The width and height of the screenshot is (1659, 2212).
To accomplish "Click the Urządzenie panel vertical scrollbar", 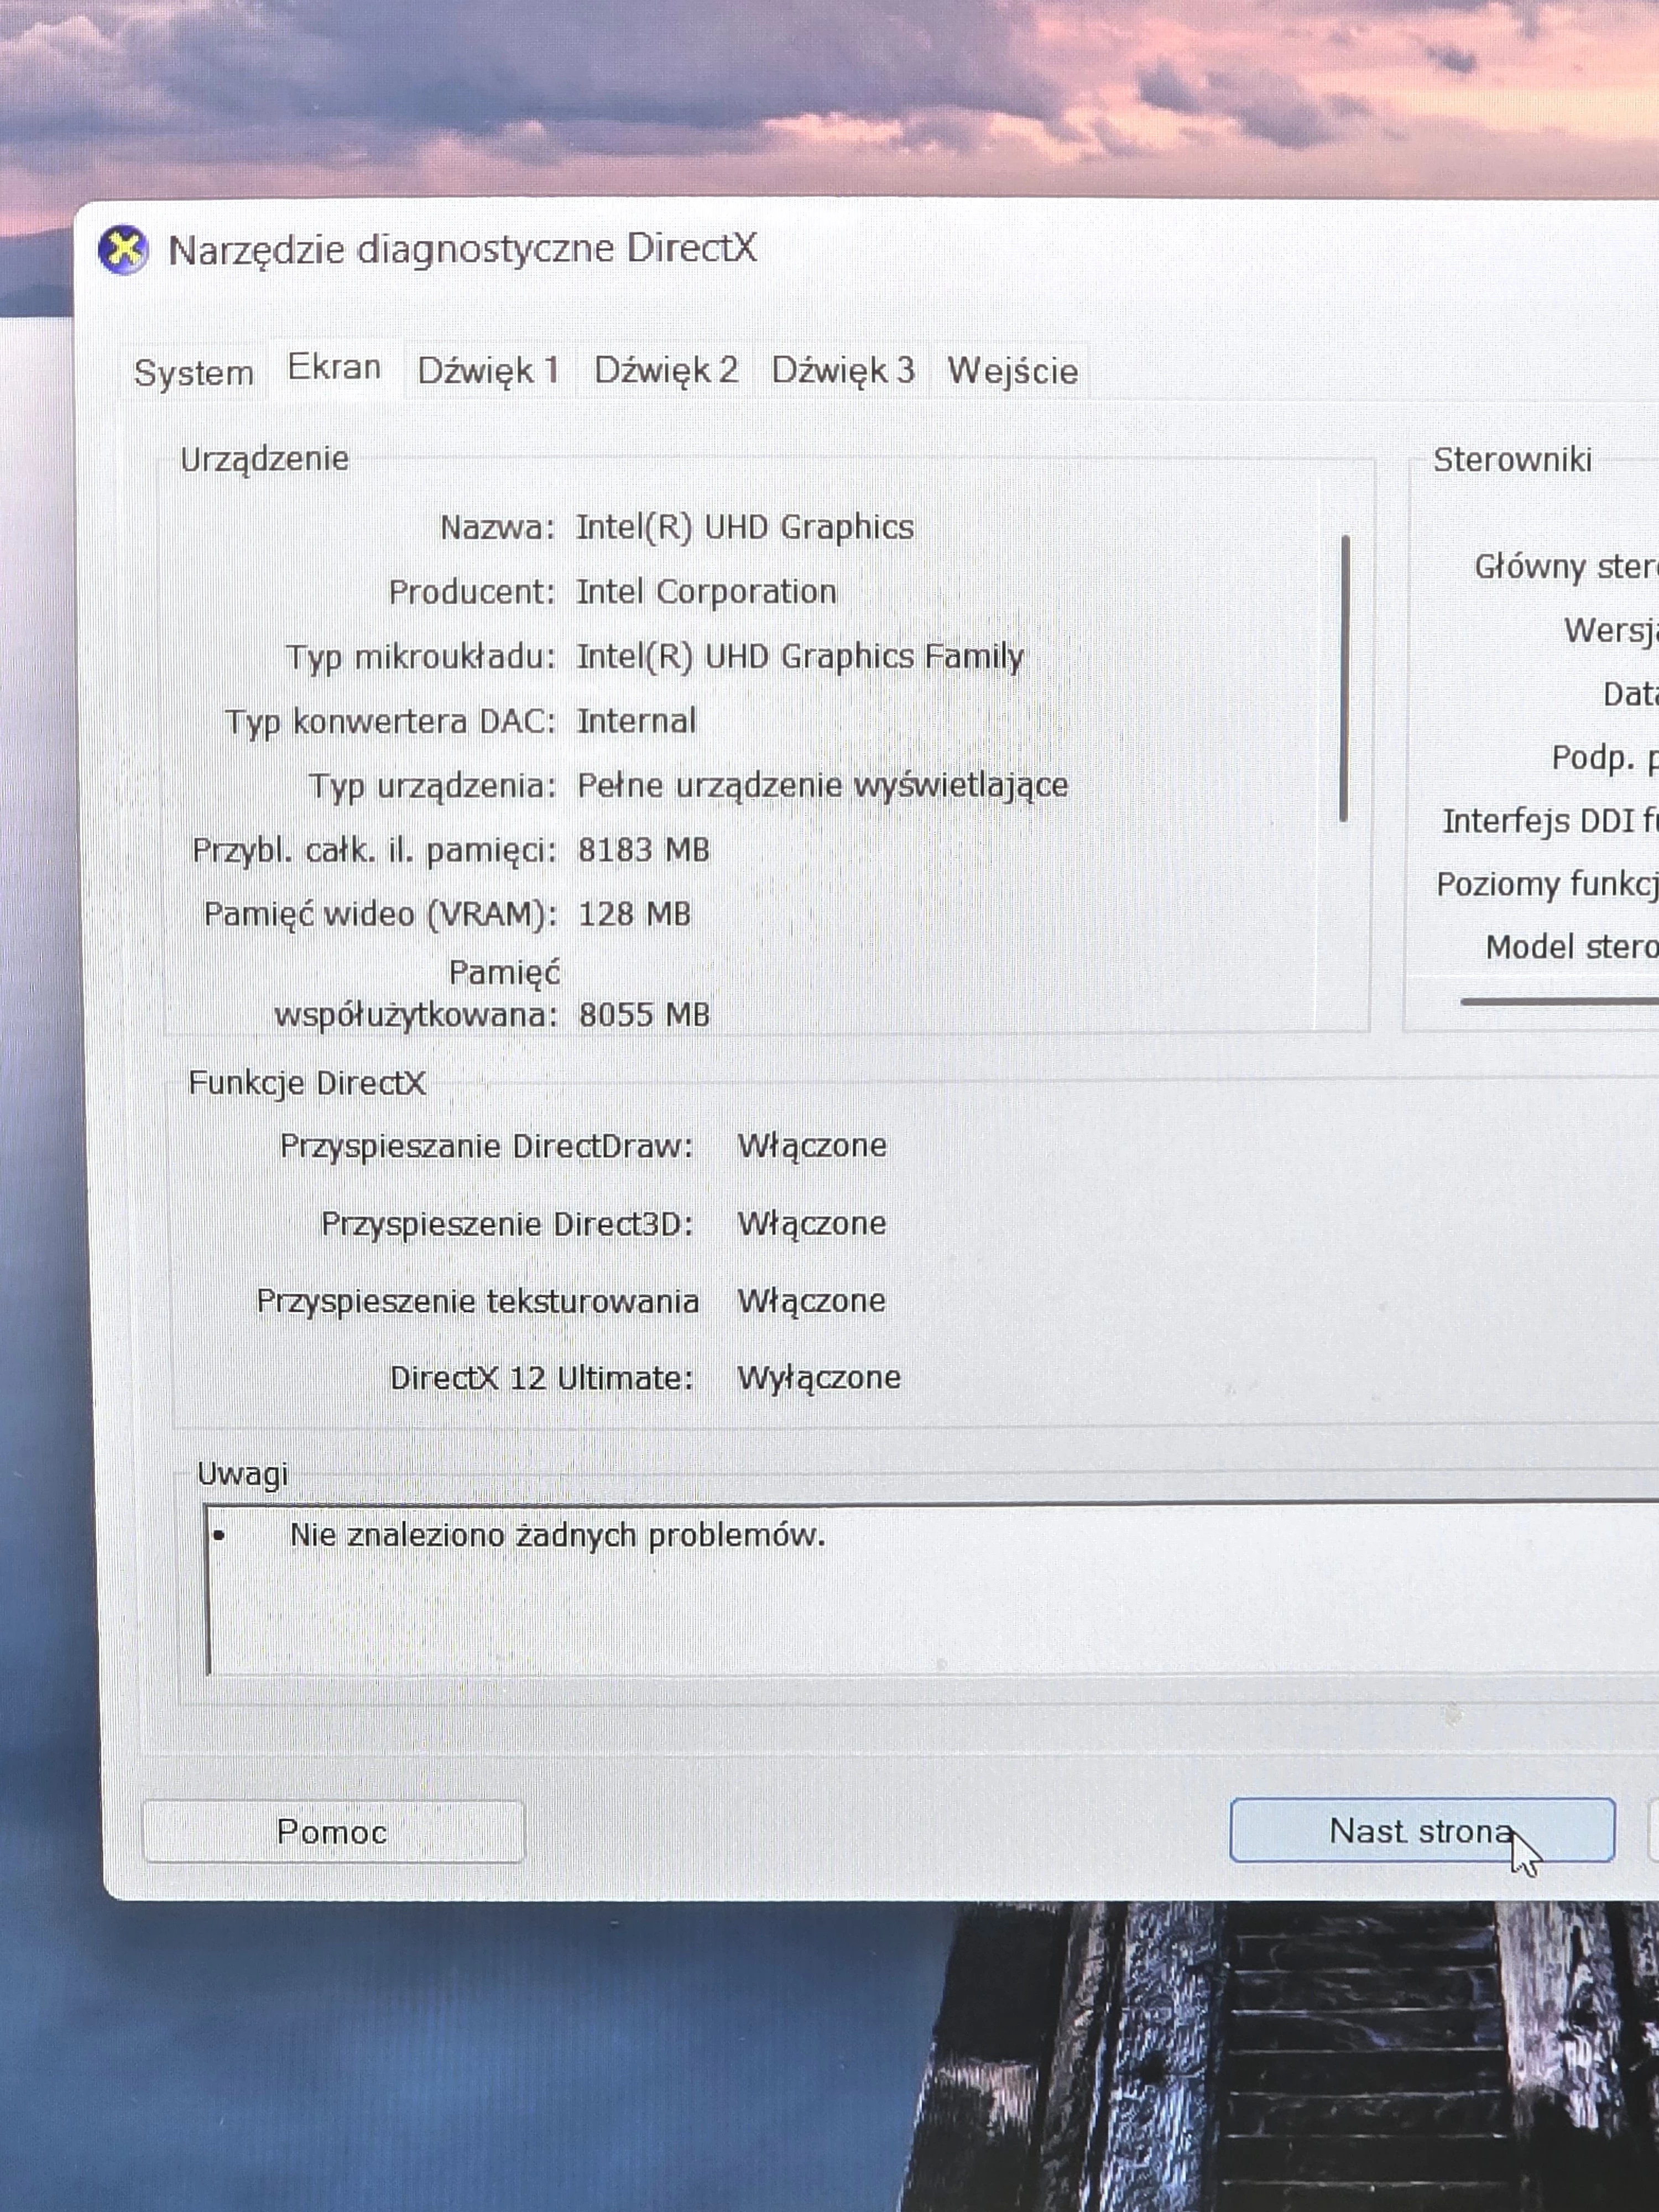I will coord(1345,680).
